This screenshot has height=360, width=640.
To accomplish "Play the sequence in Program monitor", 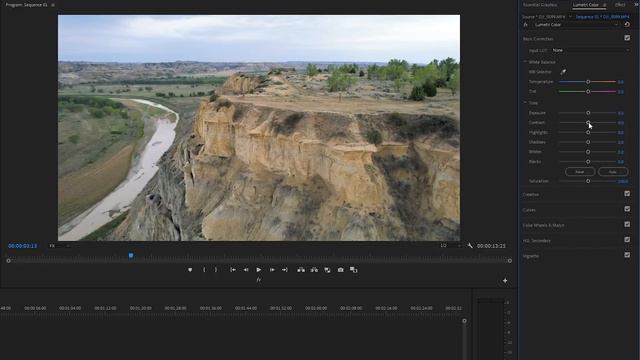I will click(x=259, y=270).
